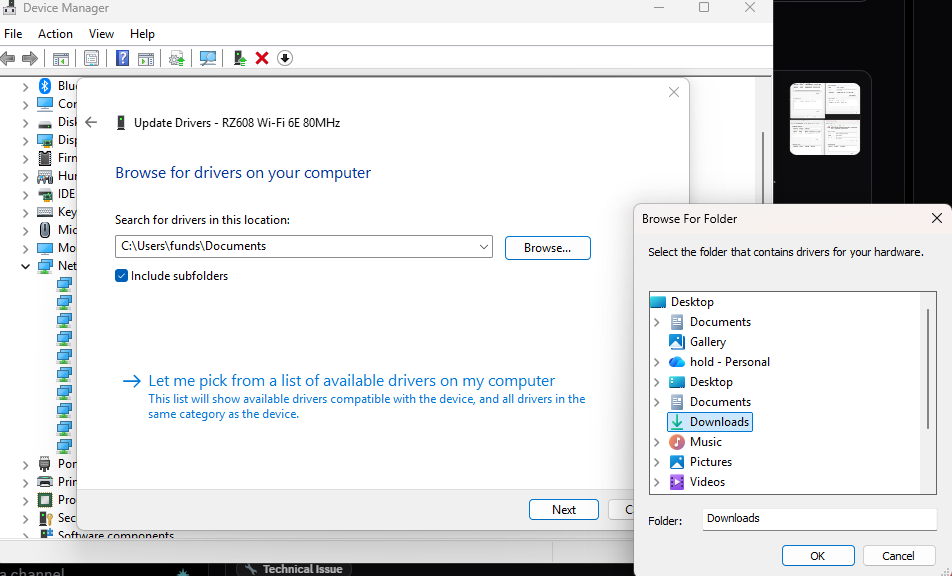The image size is (952, 576).
Task: Open the File menu
Action: 13,34
